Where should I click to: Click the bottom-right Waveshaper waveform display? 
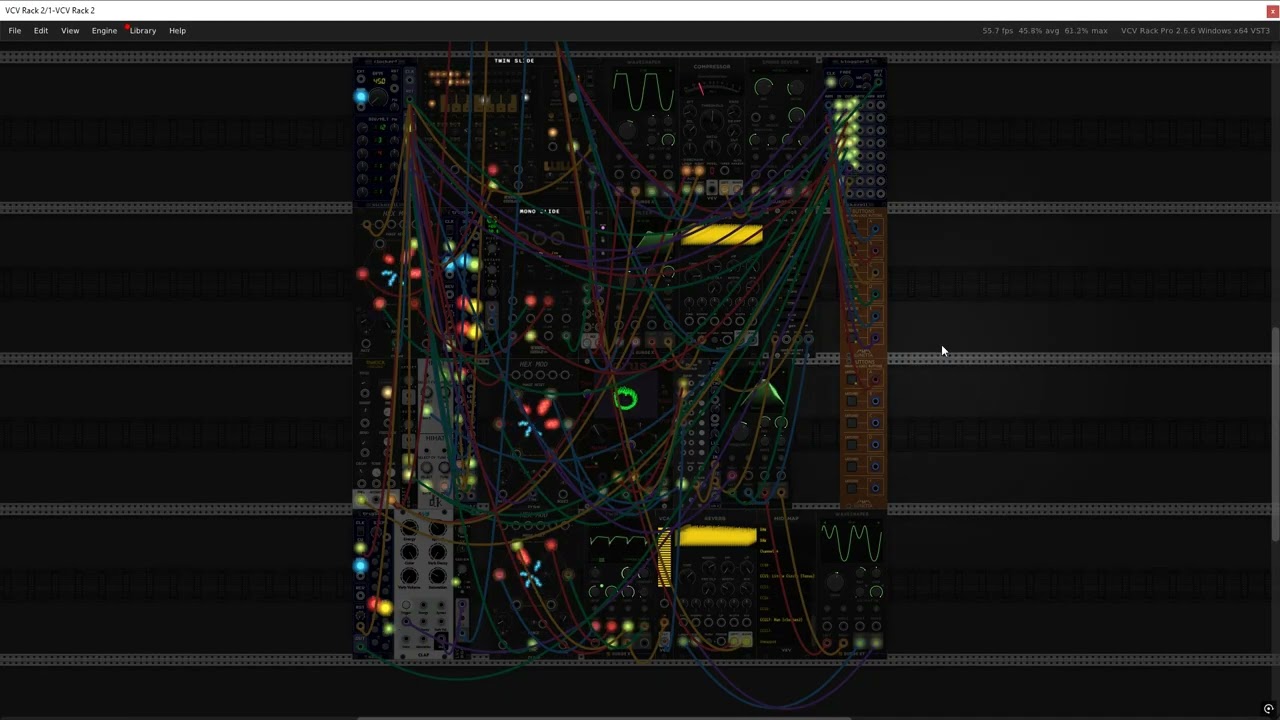(x=852, y=543)
